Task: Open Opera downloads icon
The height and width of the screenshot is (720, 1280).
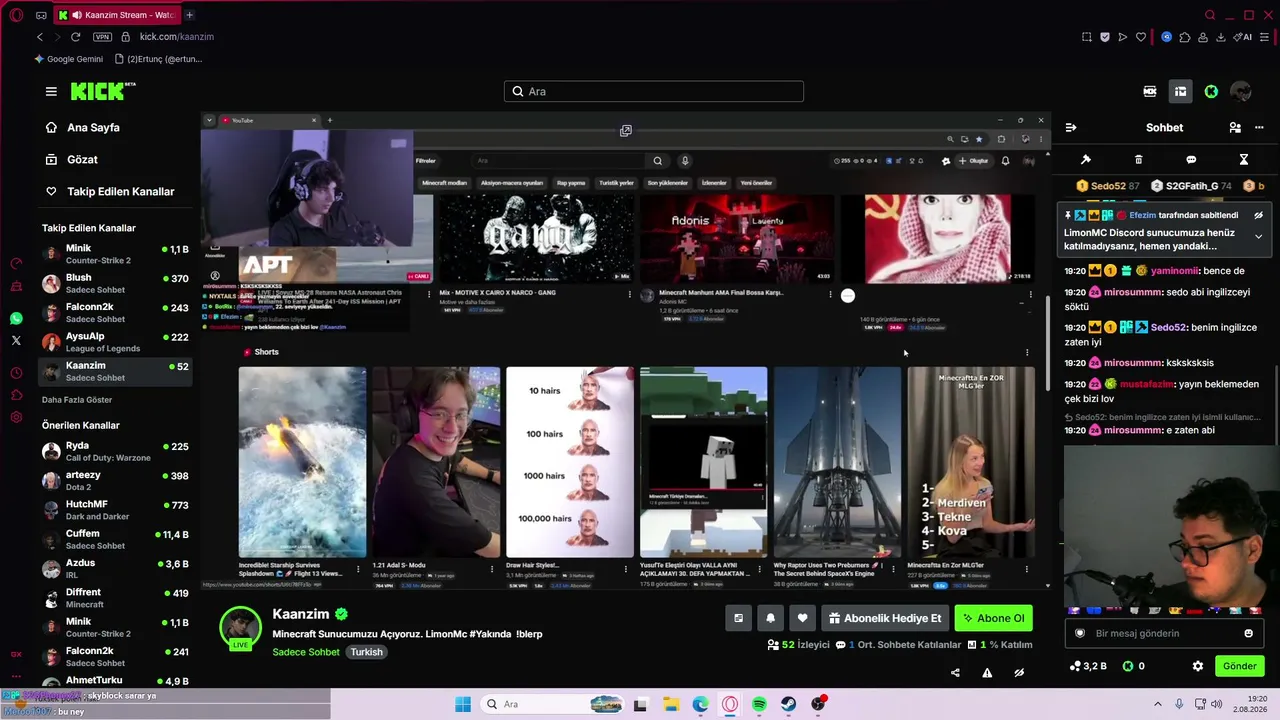Action: [x=1220, y=37]
